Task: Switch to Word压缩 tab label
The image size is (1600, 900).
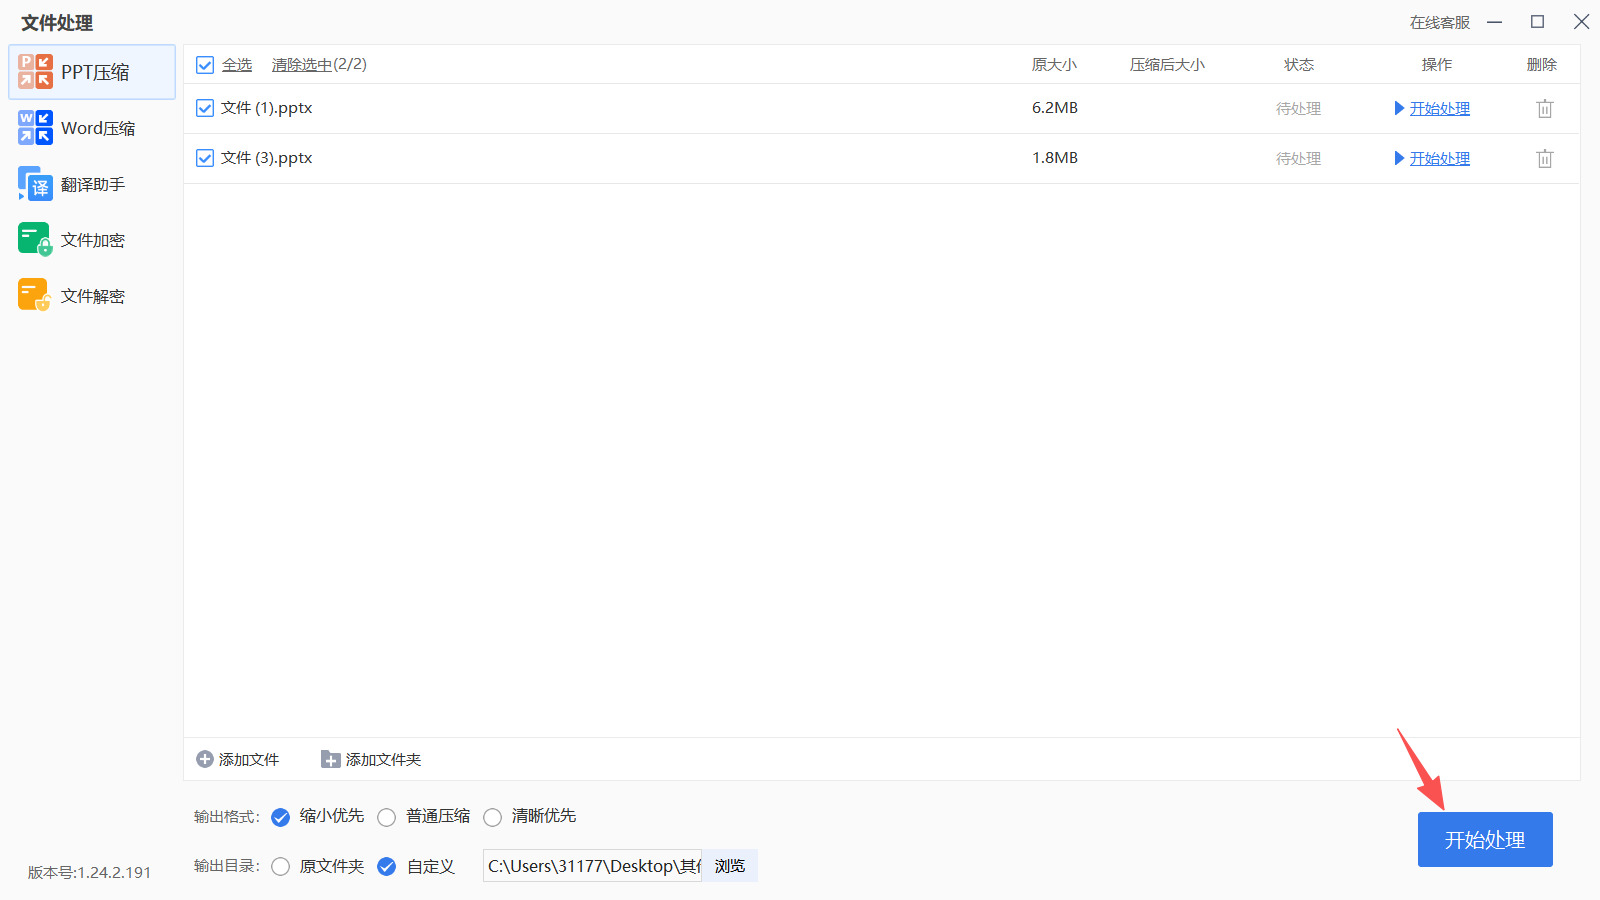Action: click(98, 128)
